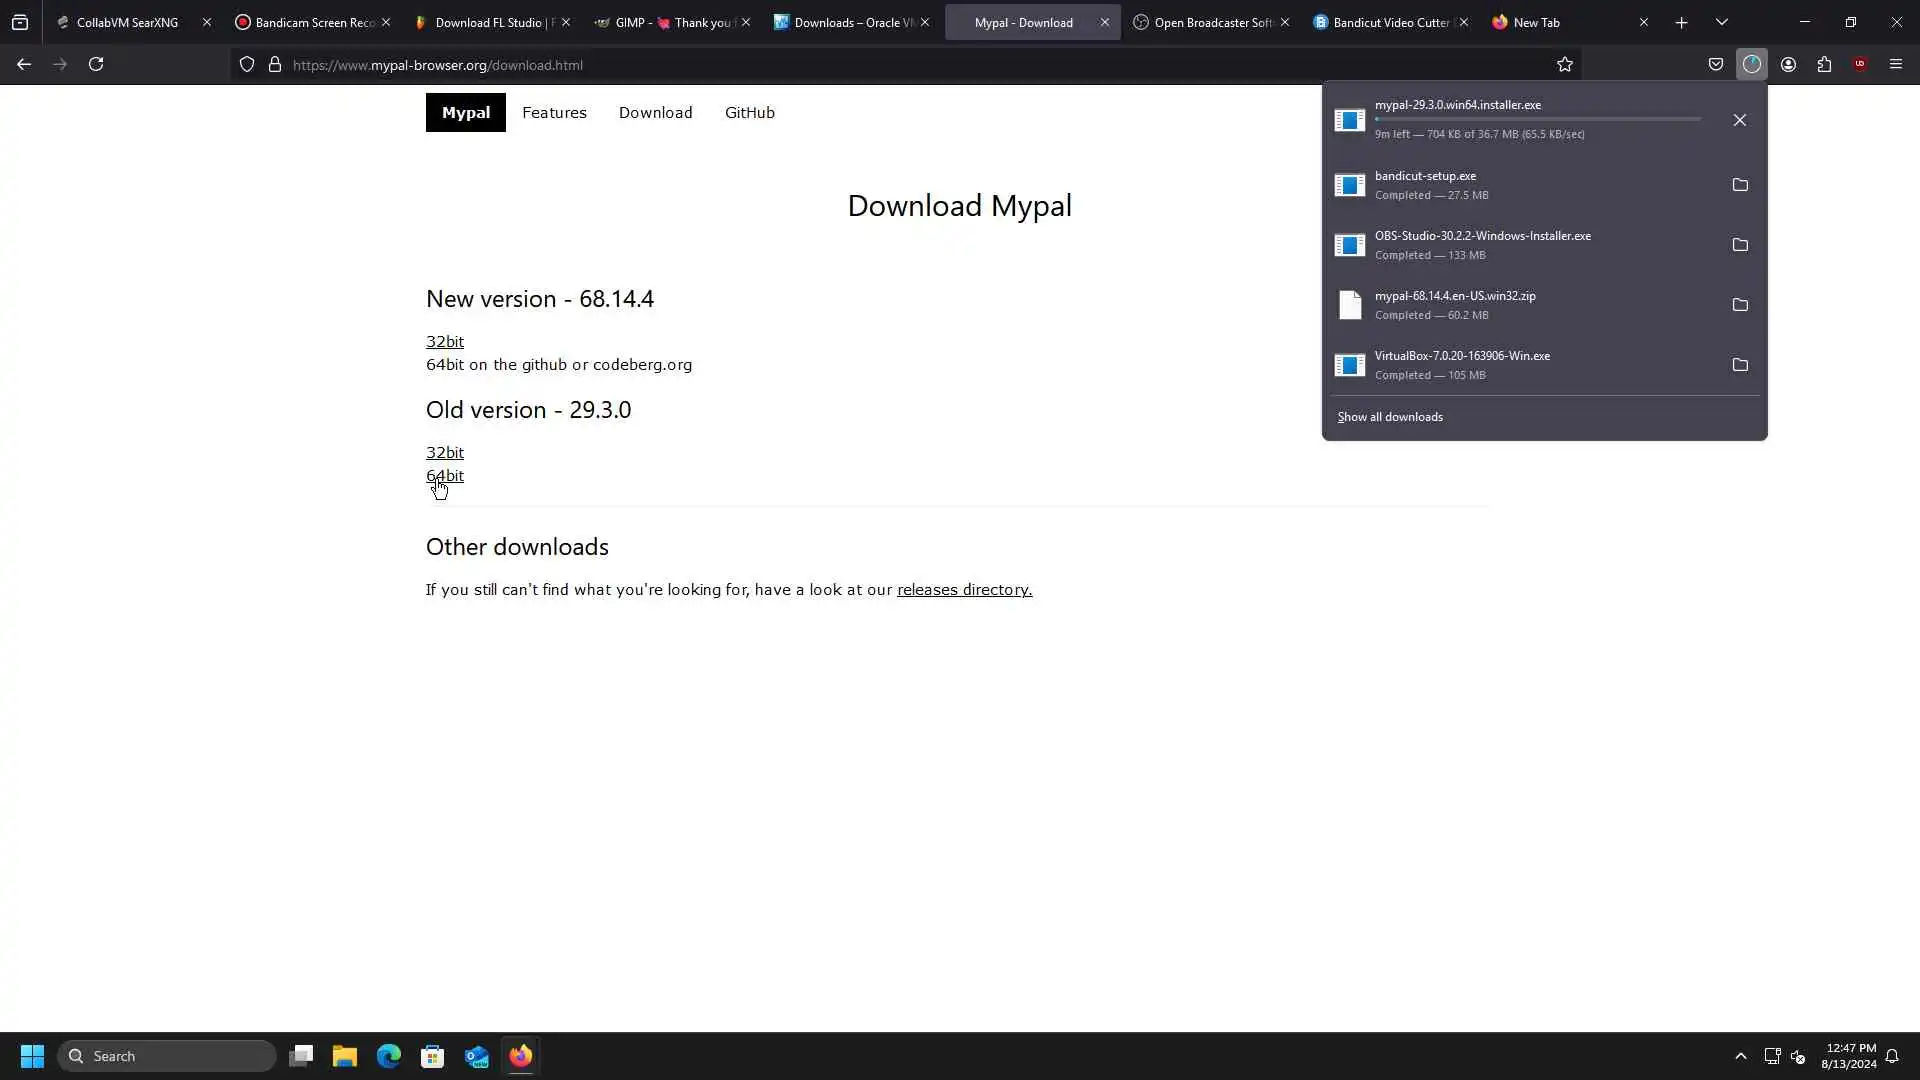This screenshot has height=1080, width=1920.
Task: Click Show all downloads
Action: click(x=1390, y=417)
